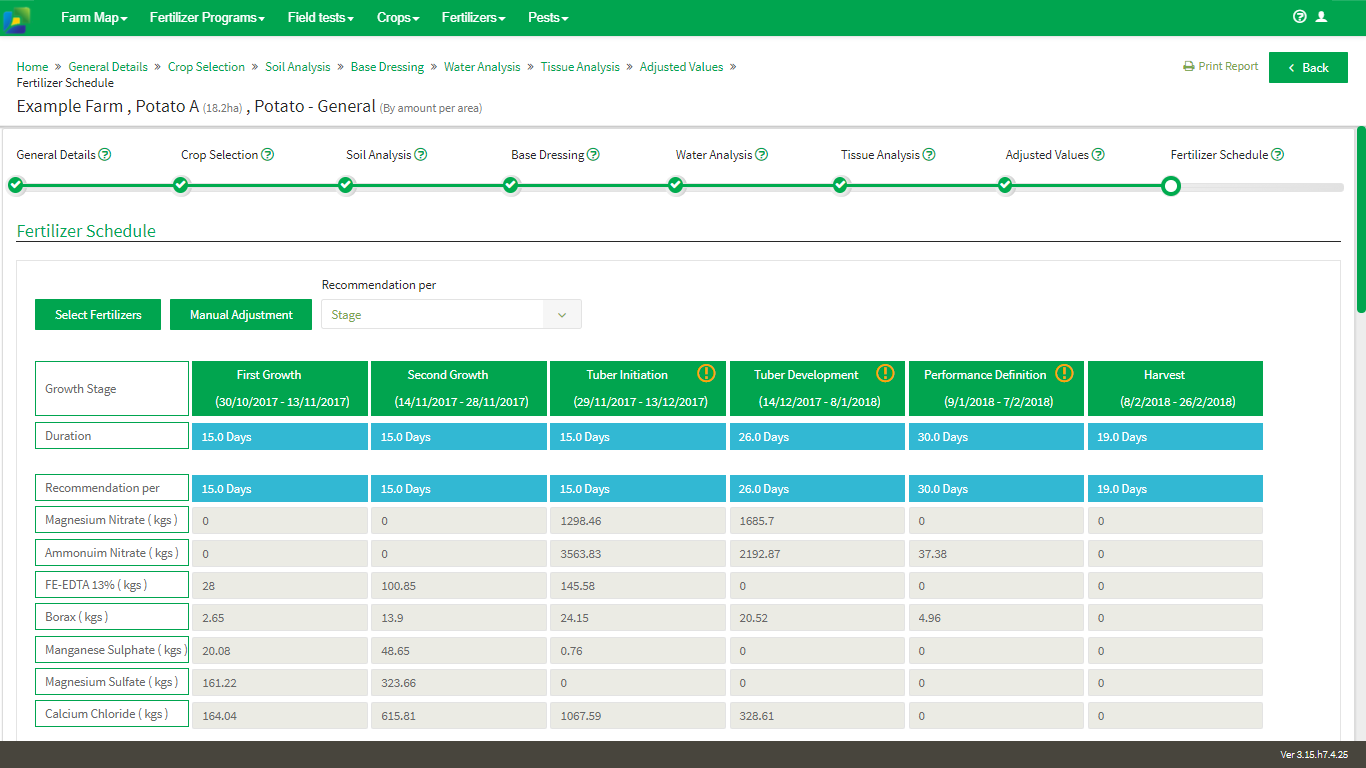Open the Water Analysis breadcrumb link
The height and width of the screenshot is (768, 1366).
pyautogui.click(x=482, y=67)
